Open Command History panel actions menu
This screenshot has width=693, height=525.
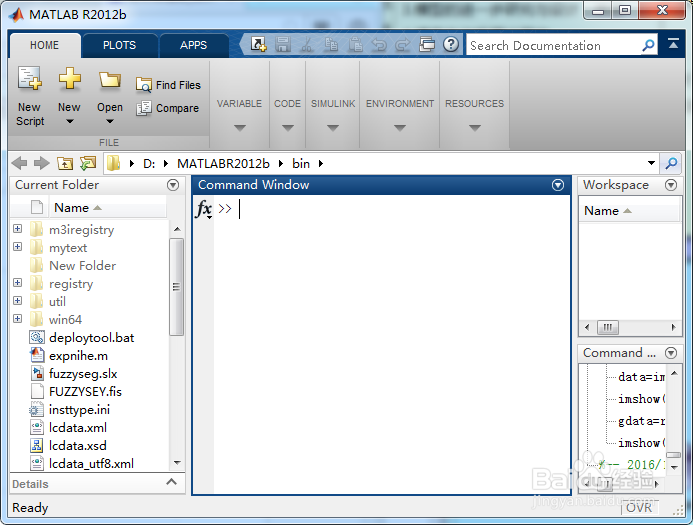pos(671,353)
